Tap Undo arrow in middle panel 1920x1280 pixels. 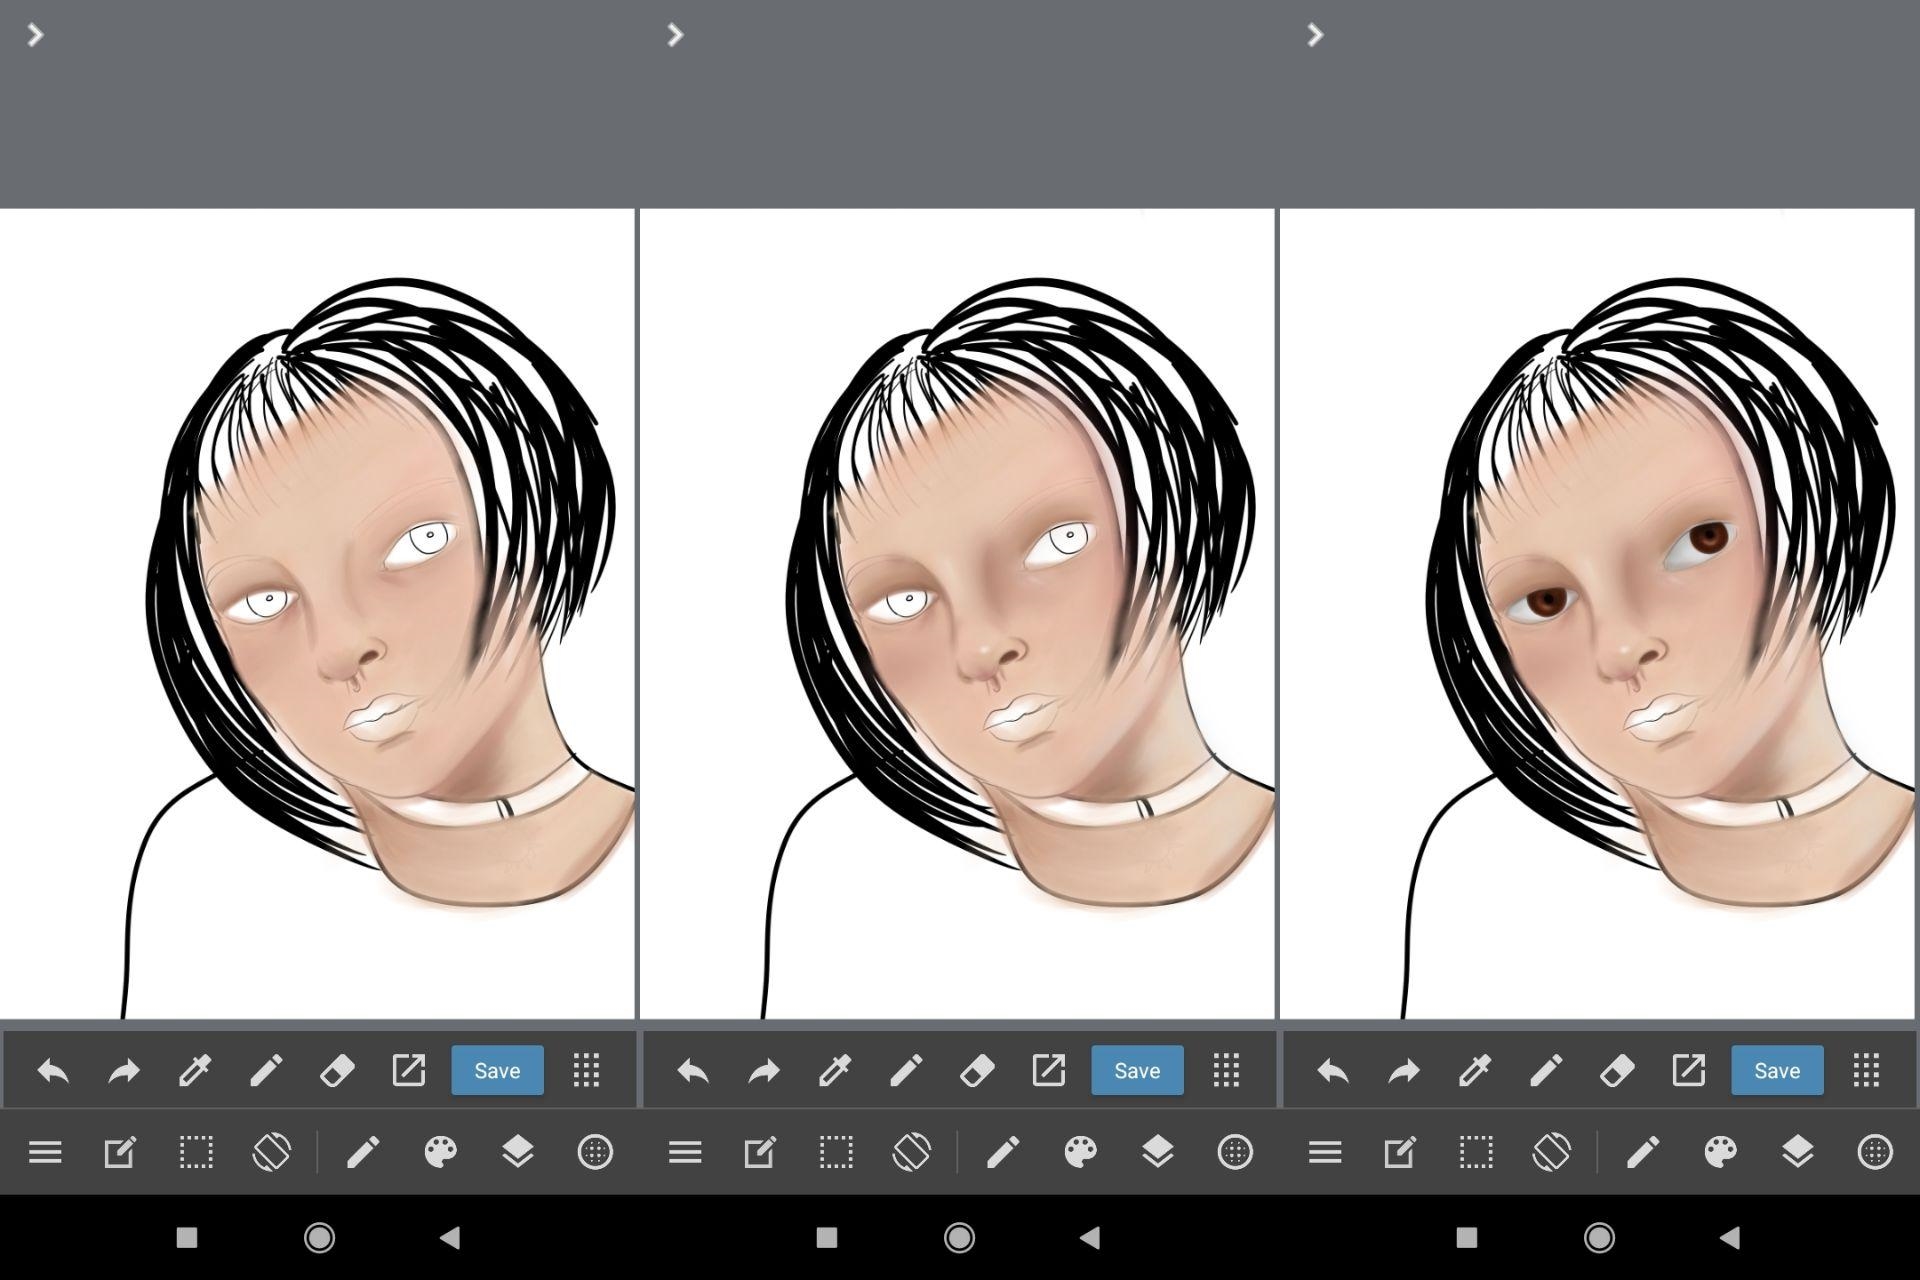tap(693, 1071)
